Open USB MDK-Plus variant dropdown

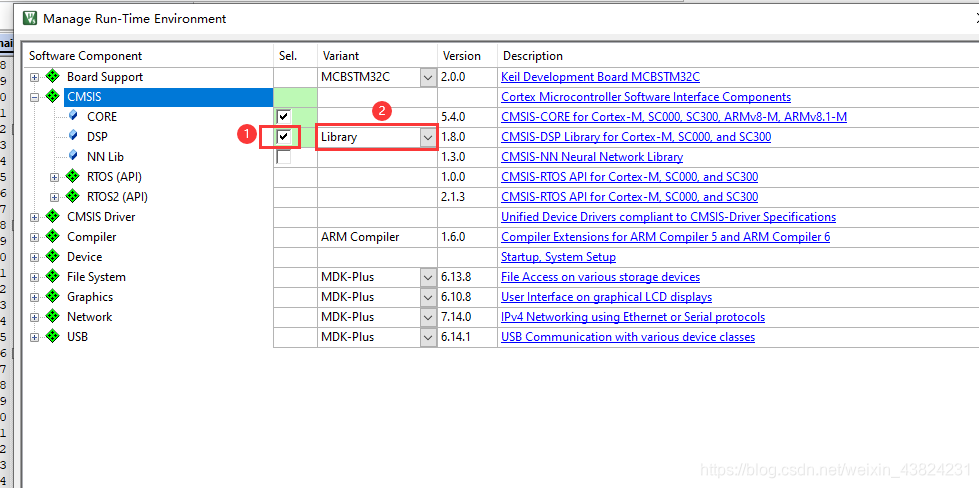(x=428, y=337)
